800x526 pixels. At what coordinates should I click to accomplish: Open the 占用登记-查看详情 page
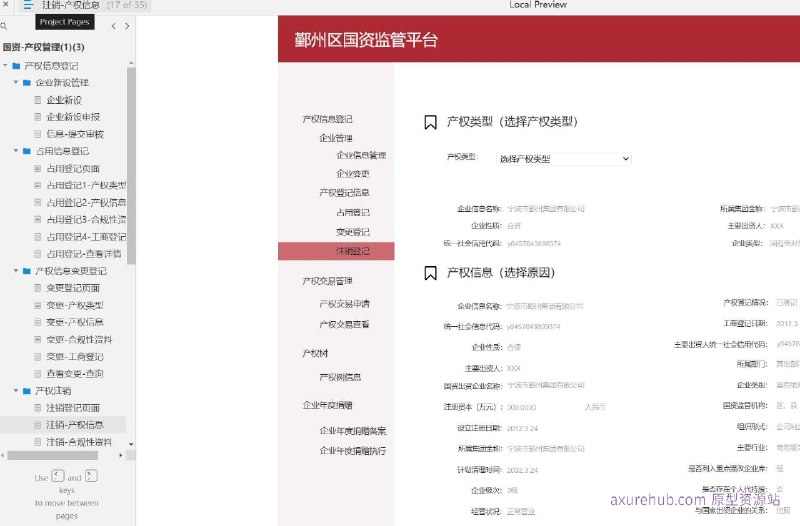coord(84,254)
